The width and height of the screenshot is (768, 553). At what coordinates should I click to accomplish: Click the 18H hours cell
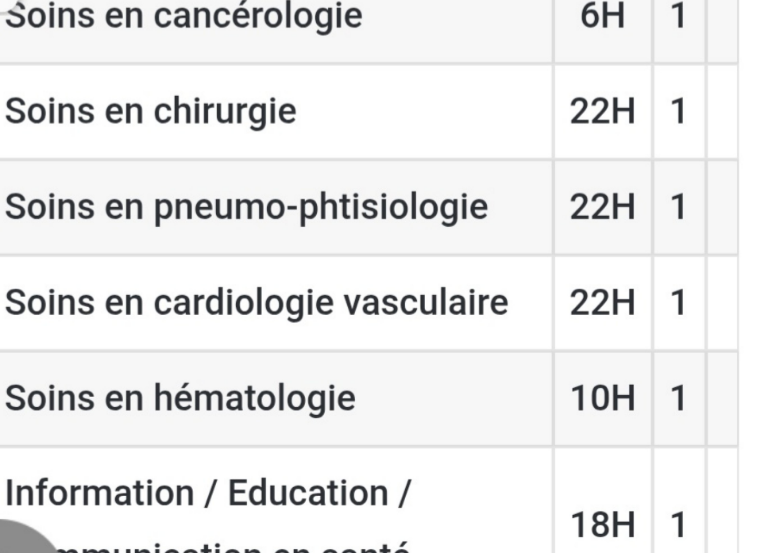[602, 525]
